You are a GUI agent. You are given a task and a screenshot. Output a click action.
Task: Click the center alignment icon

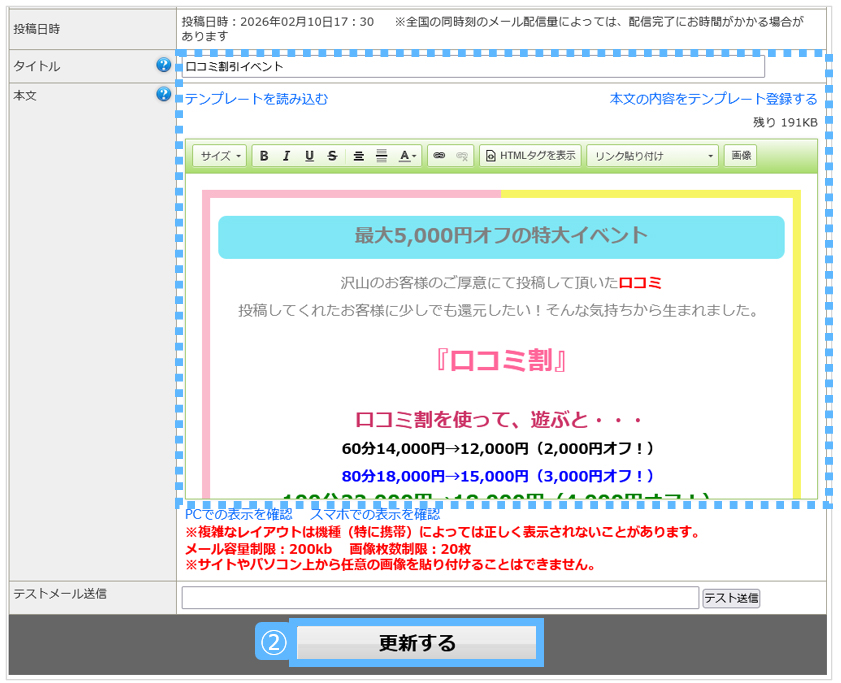click(x=359, y=156)
